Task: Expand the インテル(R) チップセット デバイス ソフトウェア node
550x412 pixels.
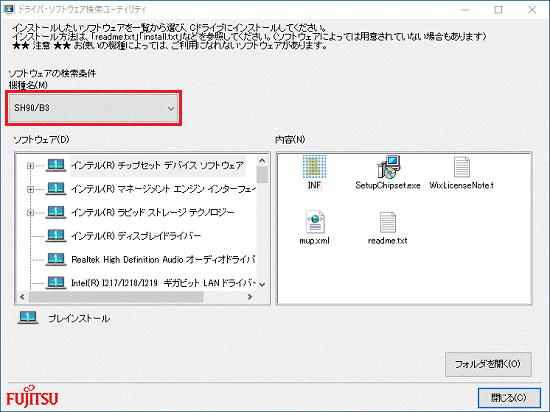Action: (31, 166)
